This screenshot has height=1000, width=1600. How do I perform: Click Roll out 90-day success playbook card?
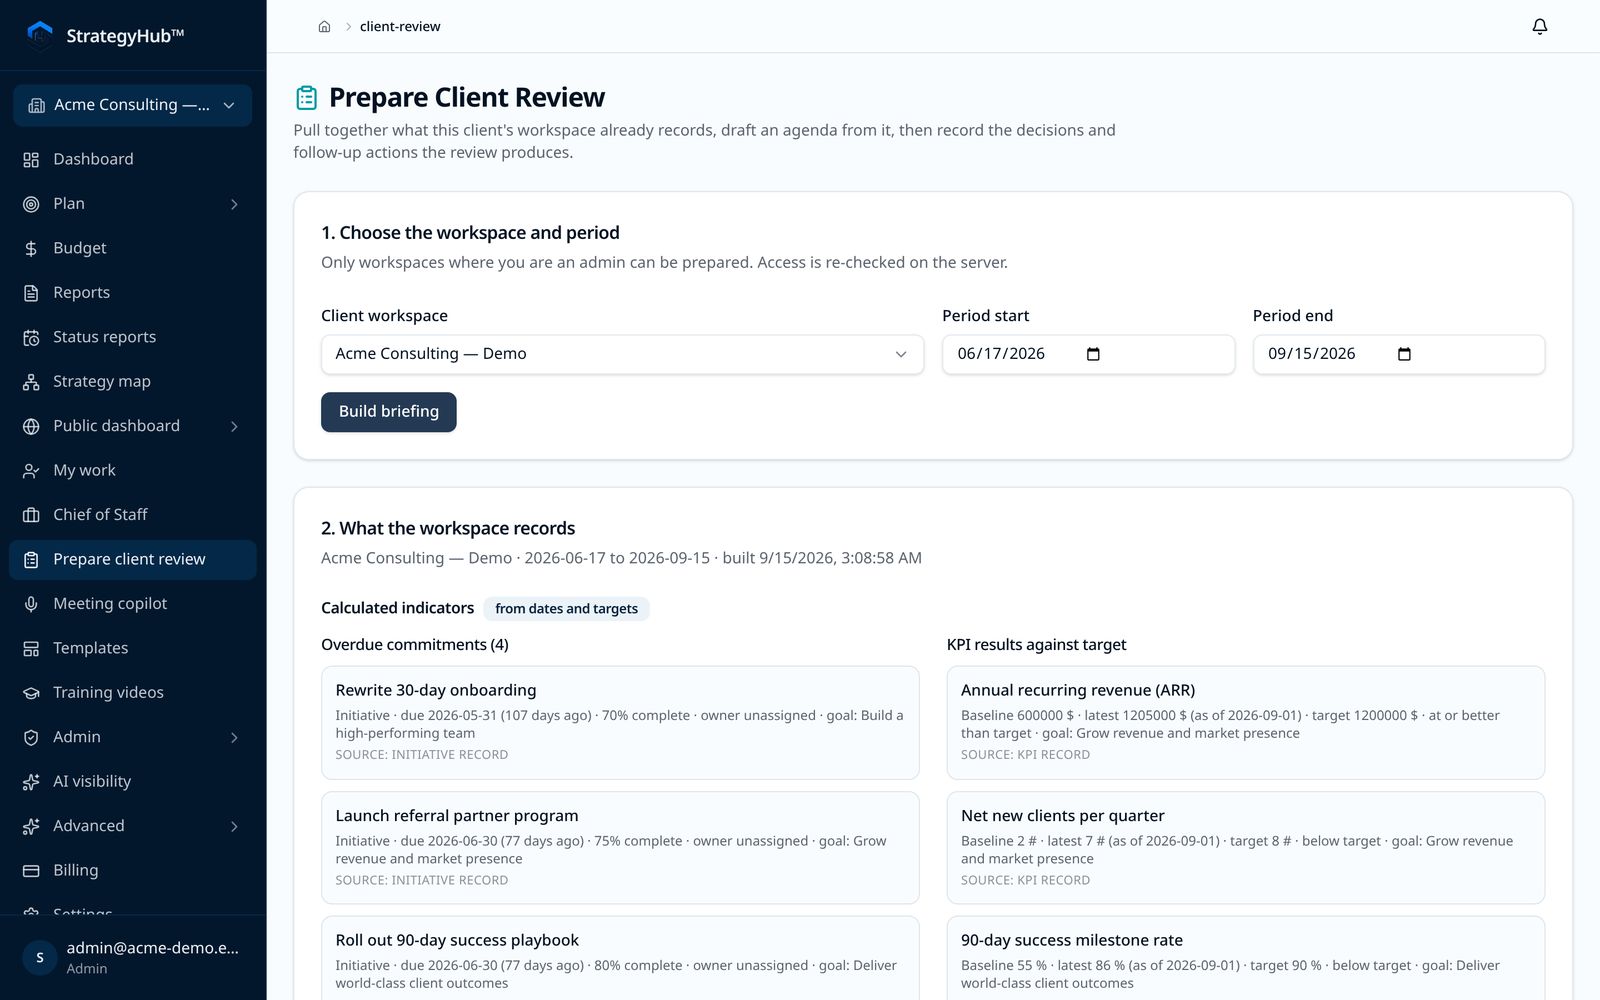[620, 958]
